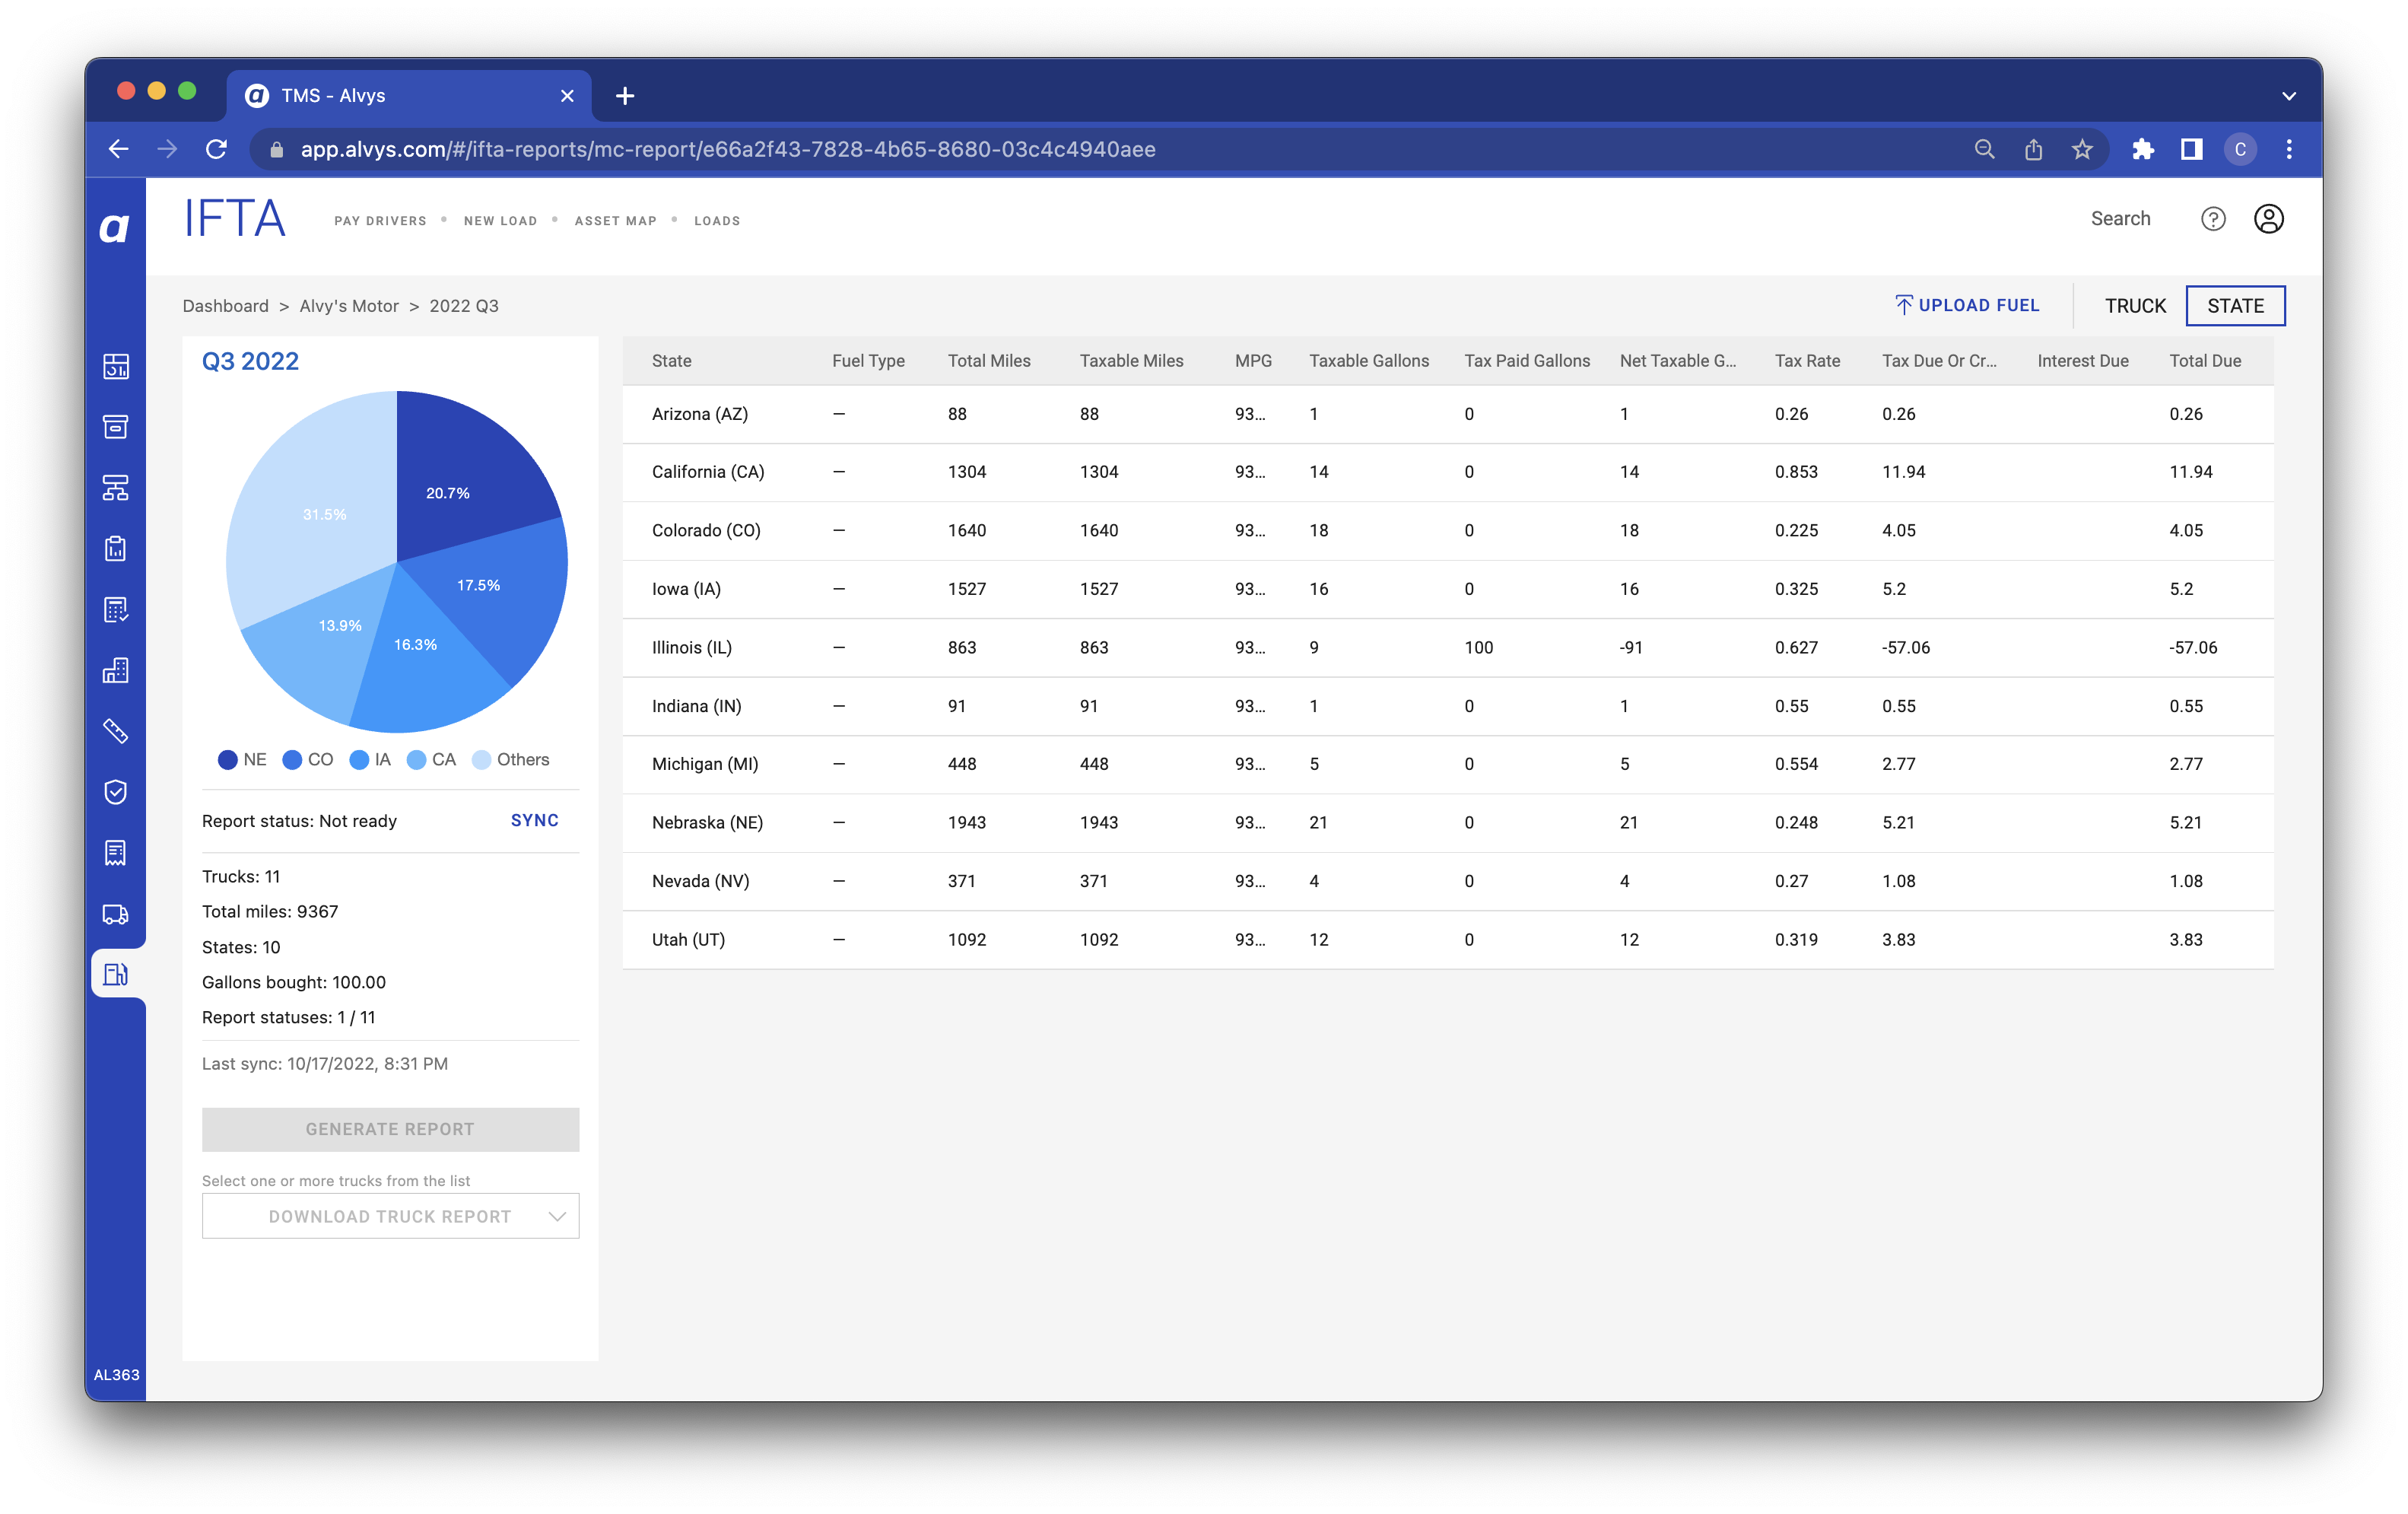Click the clipboard chart sidebar icon
This screenshot has height=1514, width=2408.
tap(116, 549)
